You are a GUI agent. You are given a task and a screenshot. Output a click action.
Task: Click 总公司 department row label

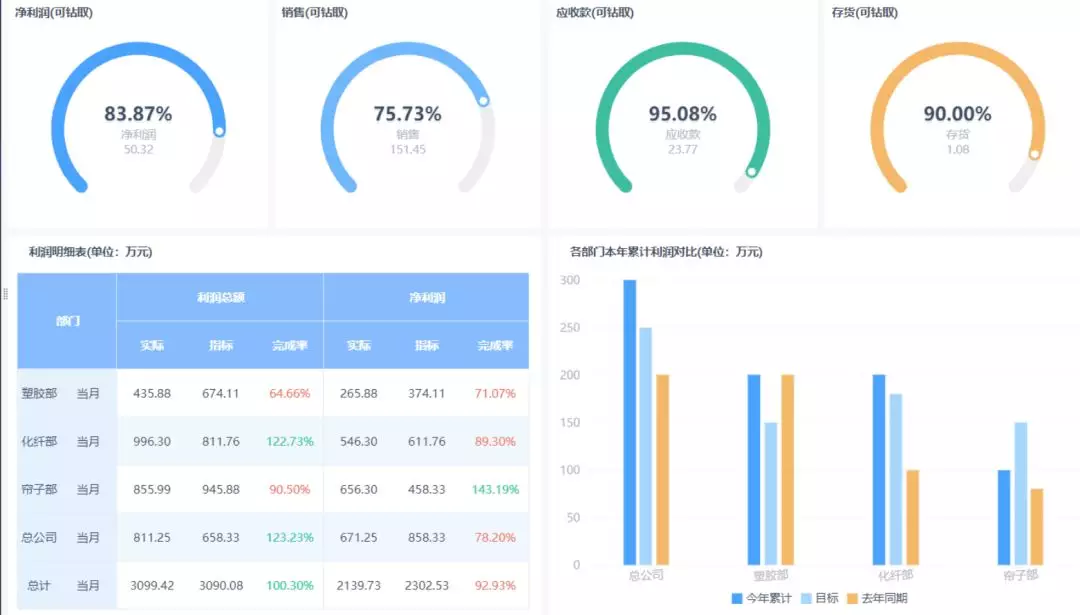pyautogui.click(x=39, y=537)
